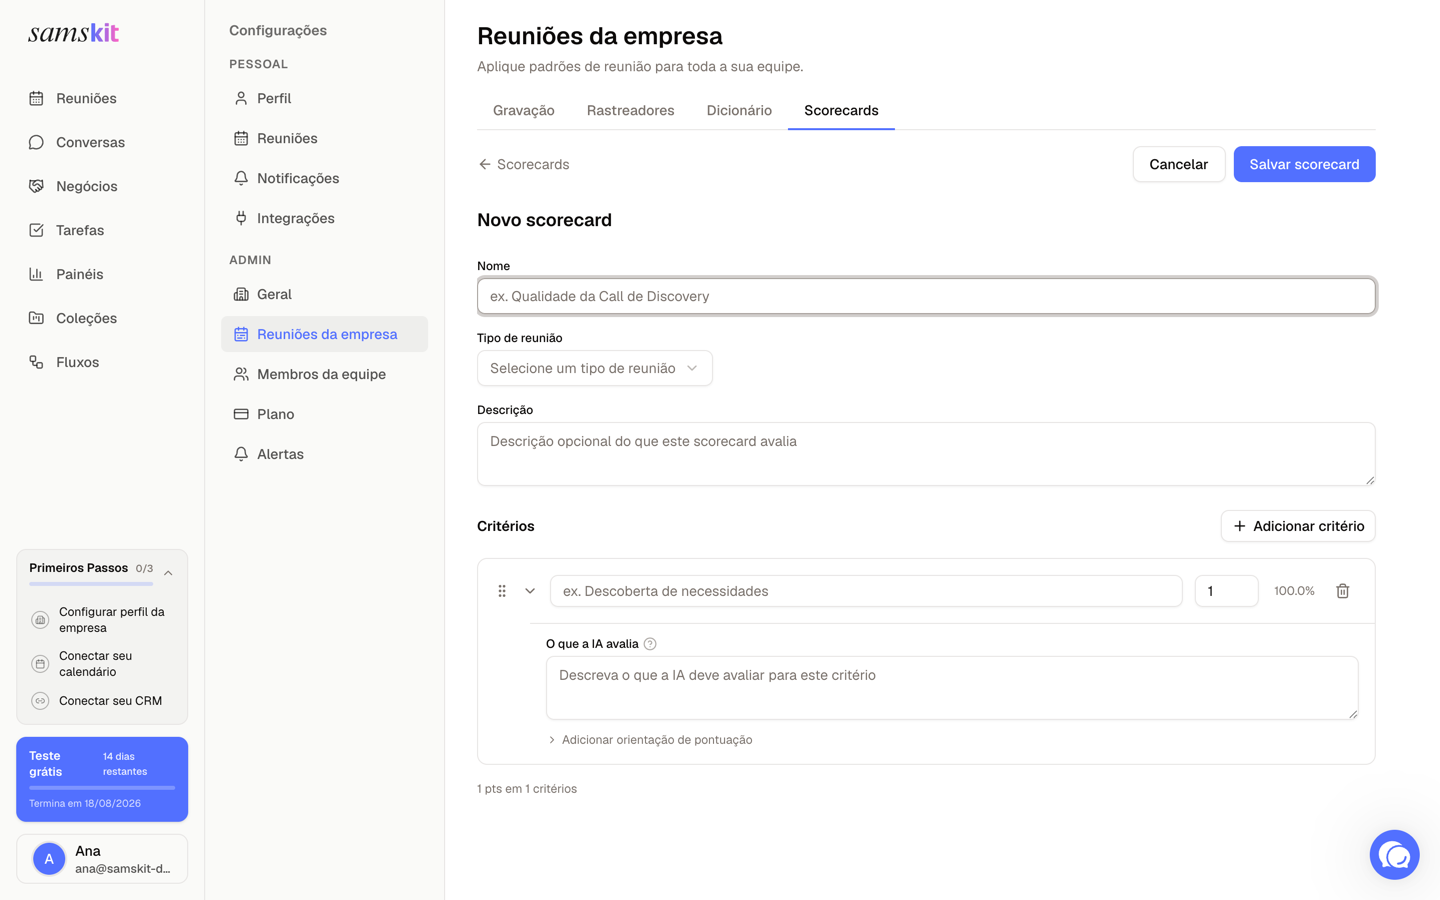This screenshot has height=900, width=1440.
Task: Switch to Rastreadores tab
Action: coord(630,111)
